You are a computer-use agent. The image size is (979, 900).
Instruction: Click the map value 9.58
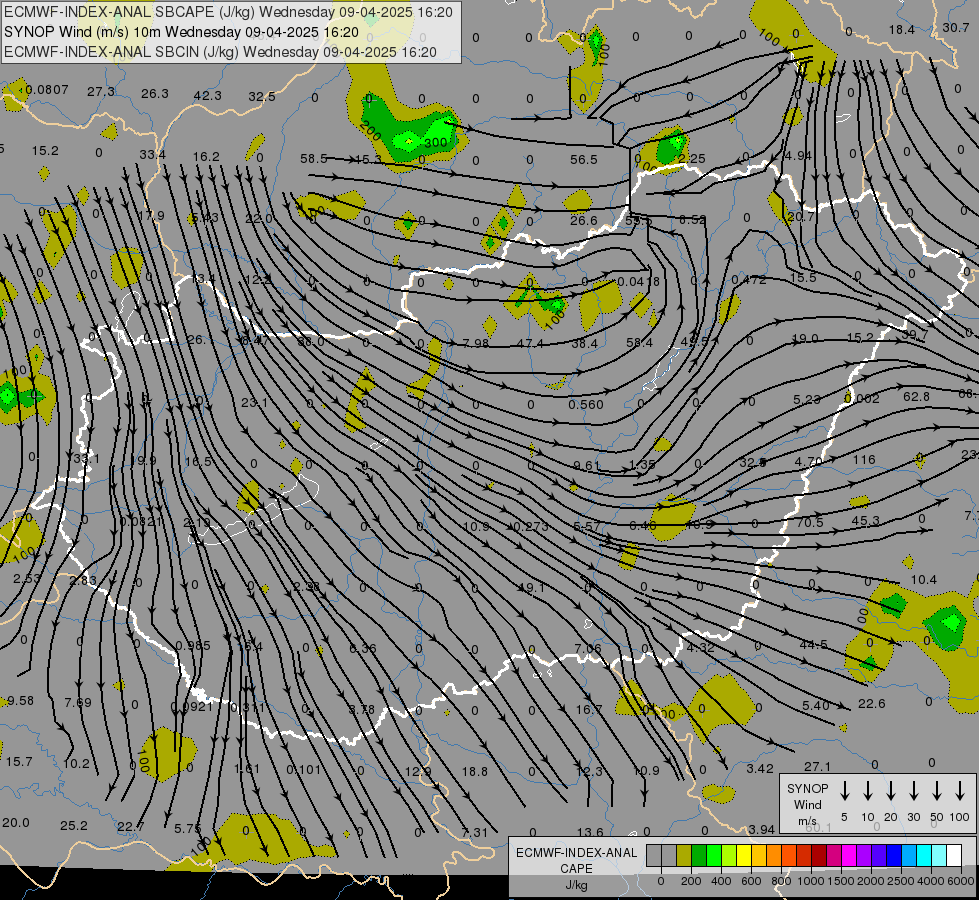pos(20,701)
